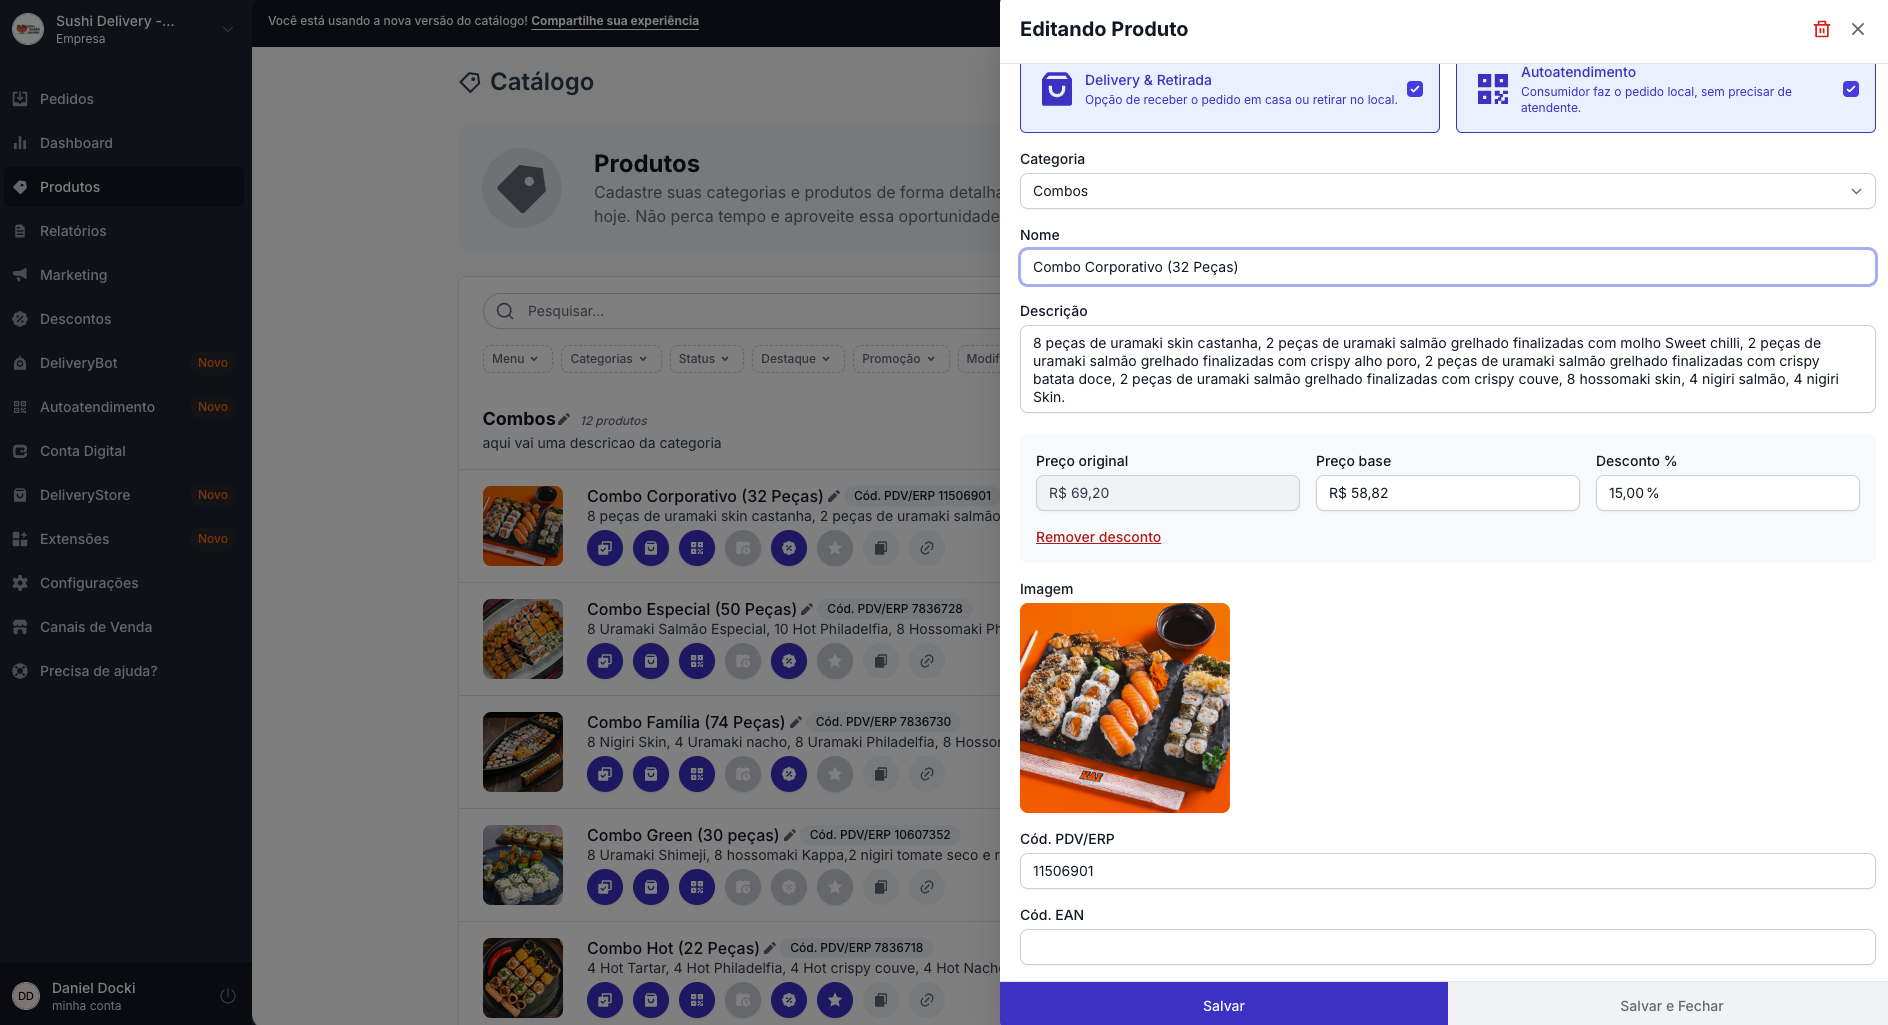Click the discount percent icon on Combo Corporativo
This screenshot has width=1888, height=1025.
(x=789, y=548)
